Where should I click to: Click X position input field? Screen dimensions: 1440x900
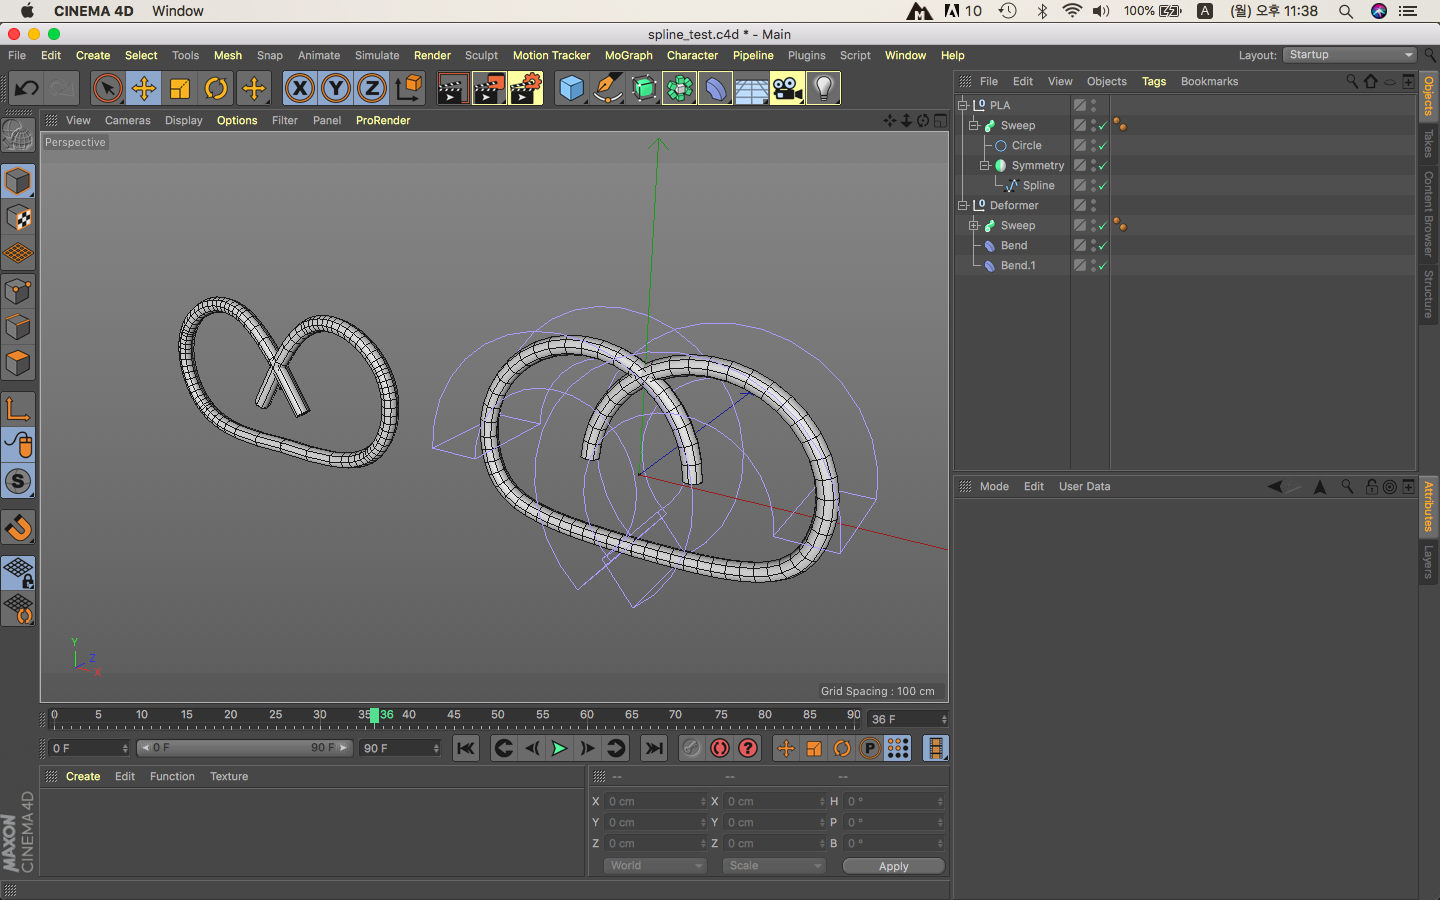[x=655, y=801]
